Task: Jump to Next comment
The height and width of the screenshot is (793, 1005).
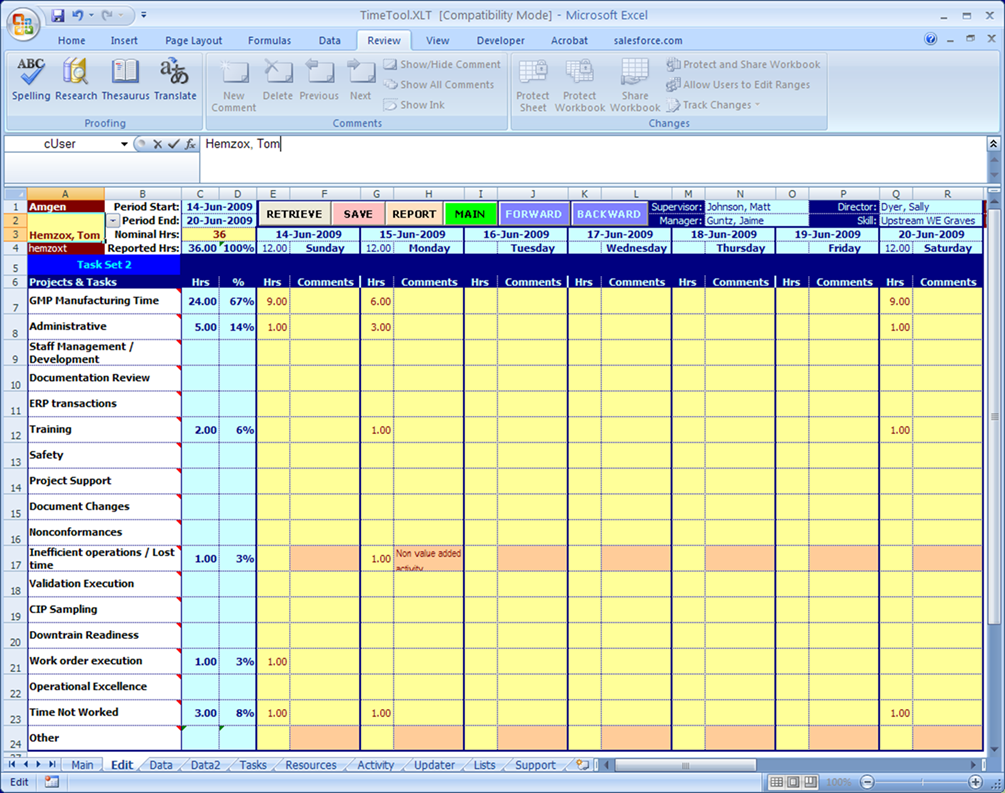Action: click(360, 80)
